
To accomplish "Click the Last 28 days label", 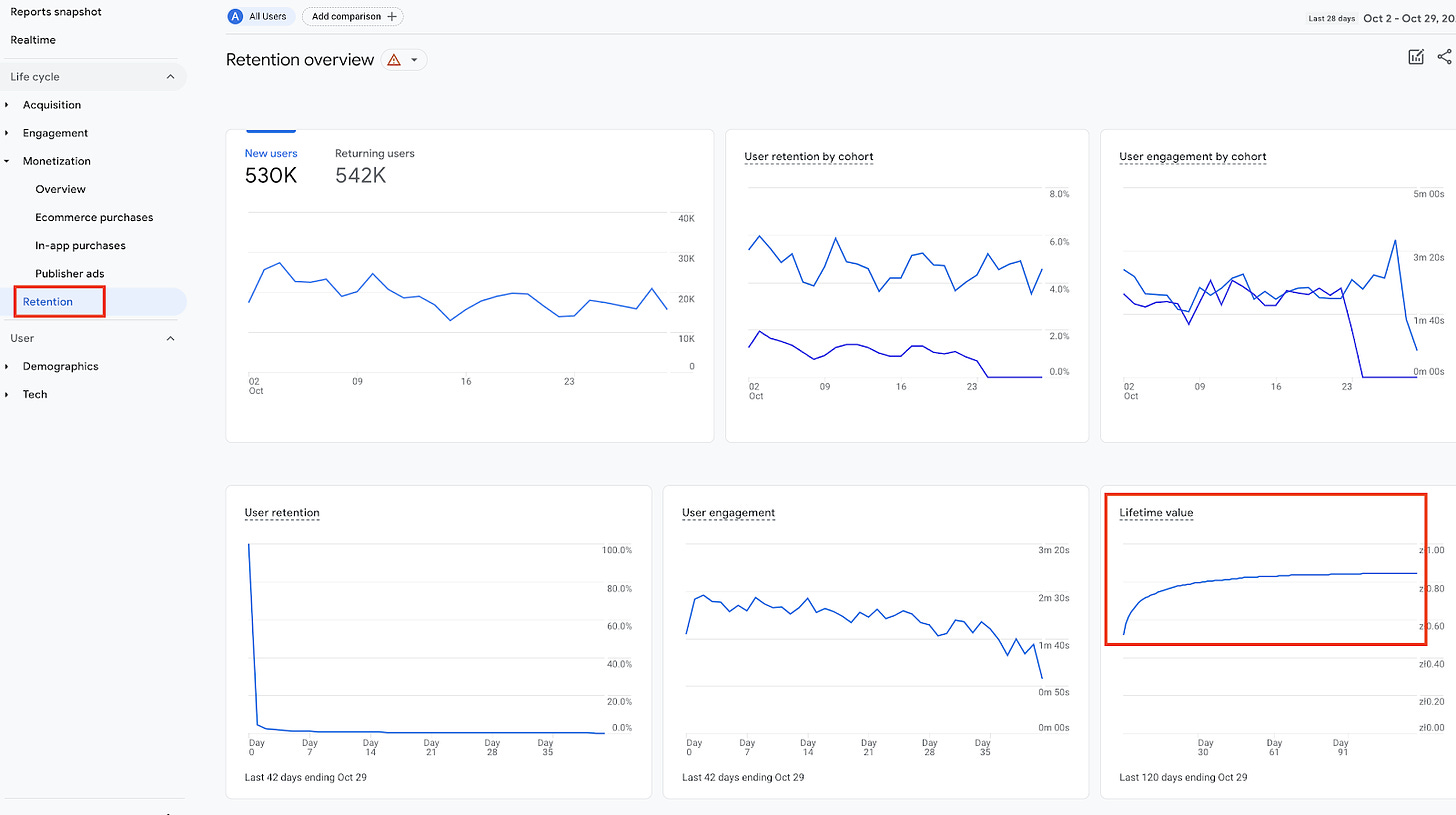I will (1331, 18).
